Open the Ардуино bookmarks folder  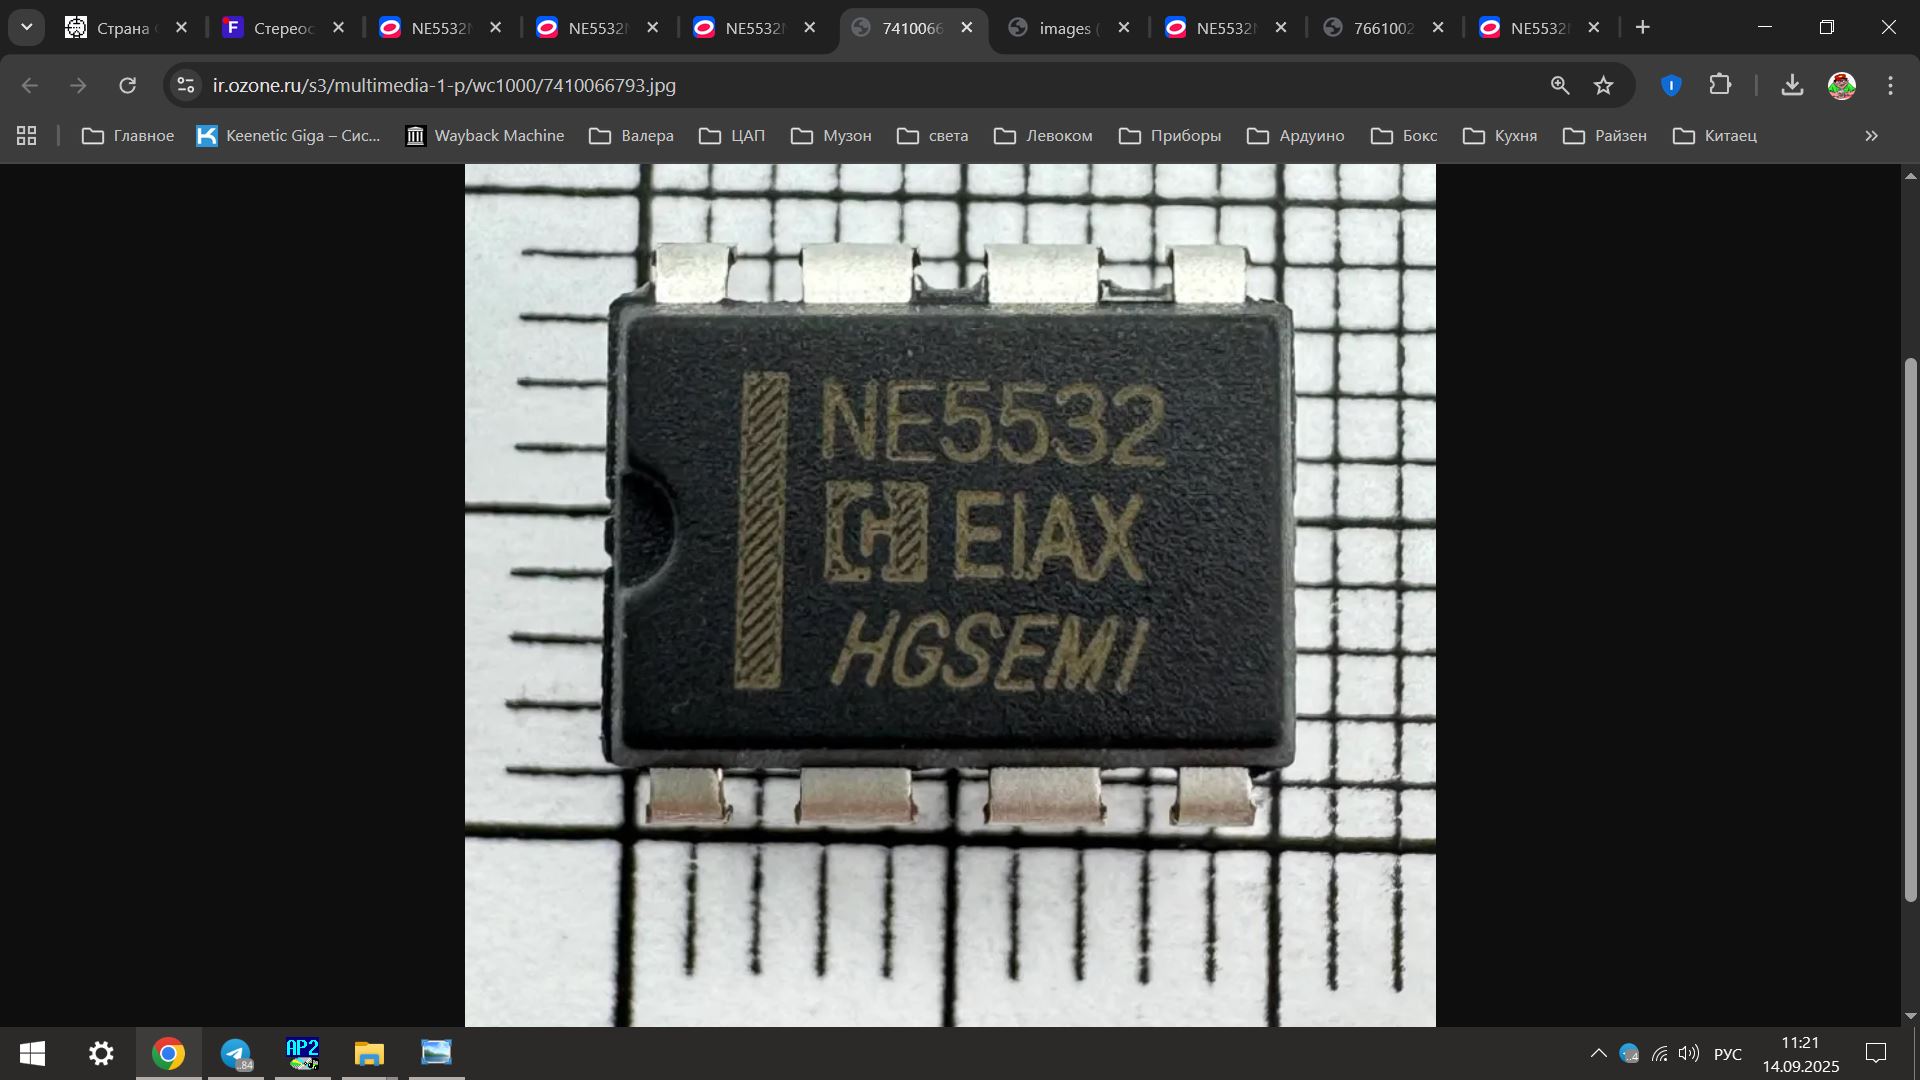[1296, 136]
